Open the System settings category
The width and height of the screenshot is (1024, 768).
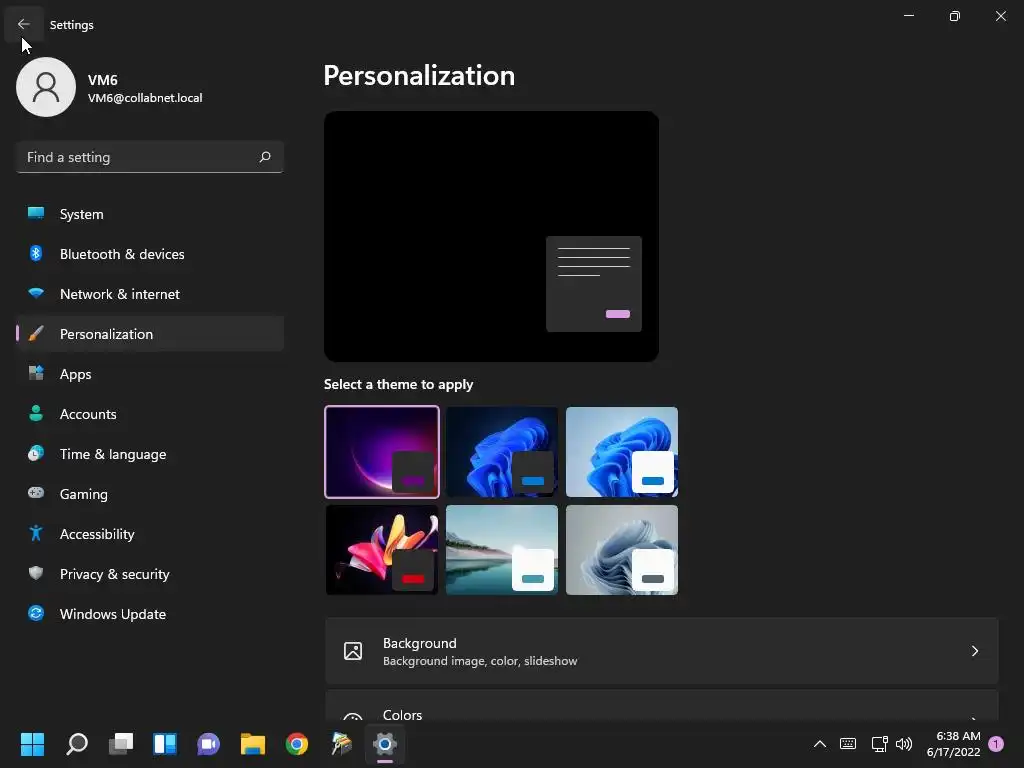tap(150, 214)
